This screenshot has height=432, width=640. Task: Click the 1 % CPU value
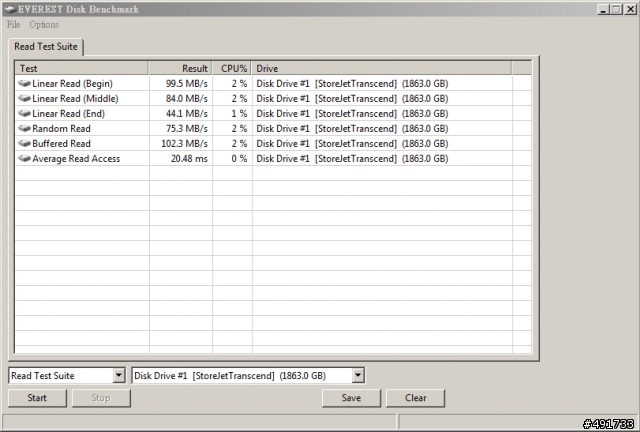click(239, 114)
